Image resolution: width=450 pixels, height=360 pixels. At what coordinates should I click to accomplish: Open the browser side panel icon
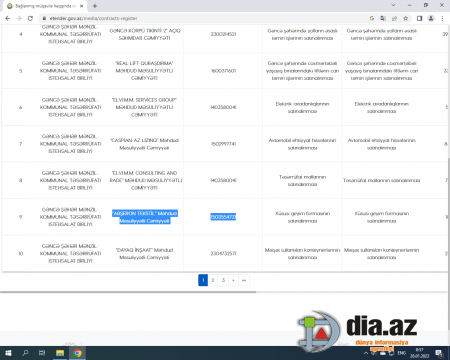pyautogui.click(x=420, y=18)
